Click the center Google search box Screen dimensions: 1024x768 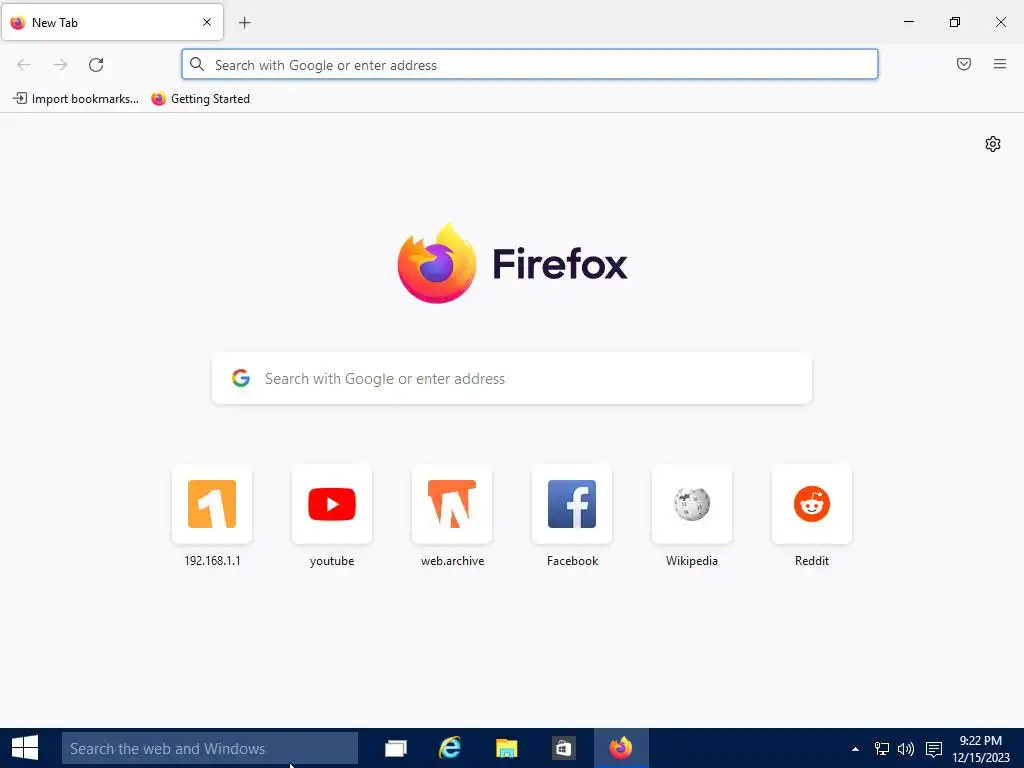tap(512, 379)
